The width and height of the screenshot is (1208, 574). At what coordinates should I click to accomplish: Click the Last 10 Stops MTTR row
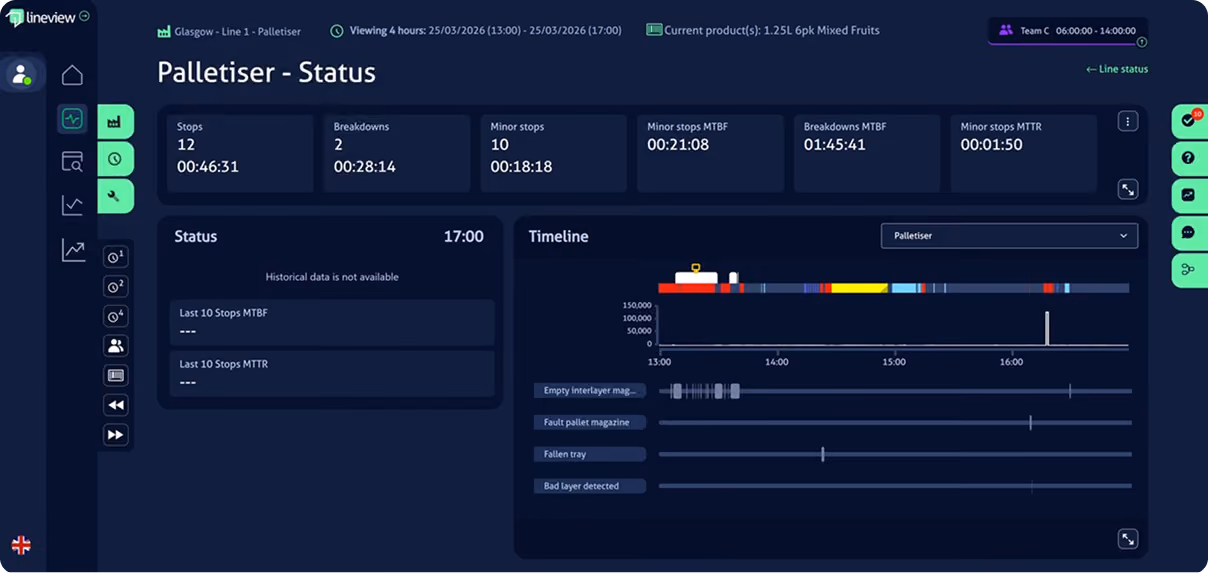pos(331,373)
